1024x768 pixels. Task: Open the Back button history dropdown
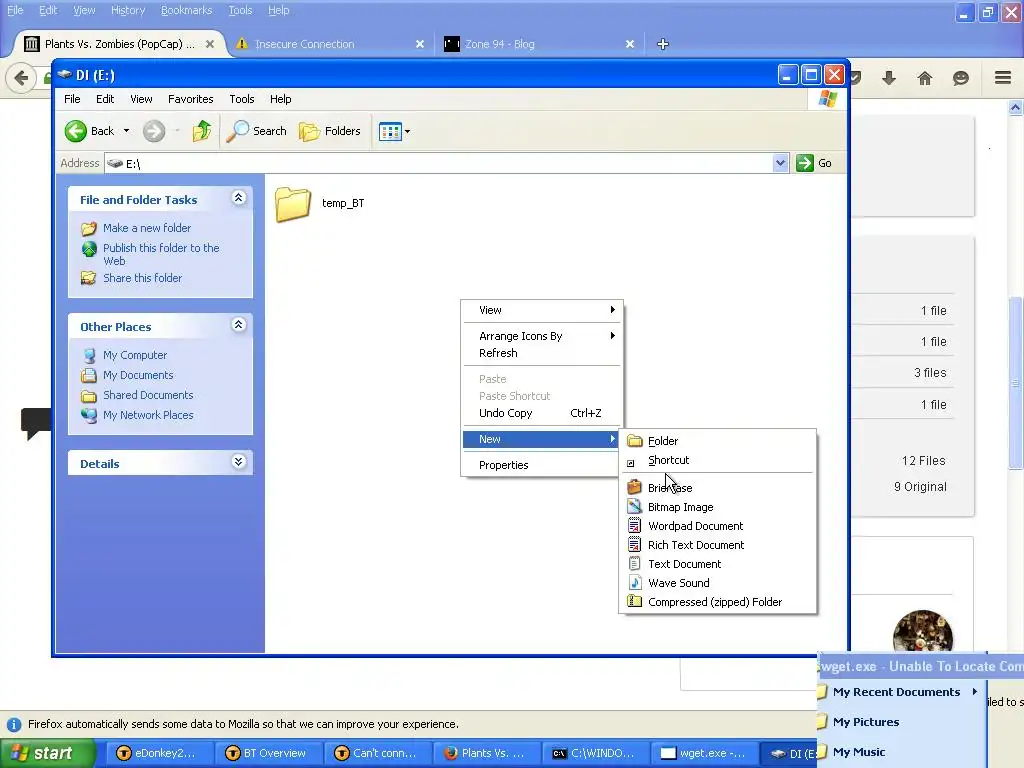pyautogui.click(x=127, y=131)
